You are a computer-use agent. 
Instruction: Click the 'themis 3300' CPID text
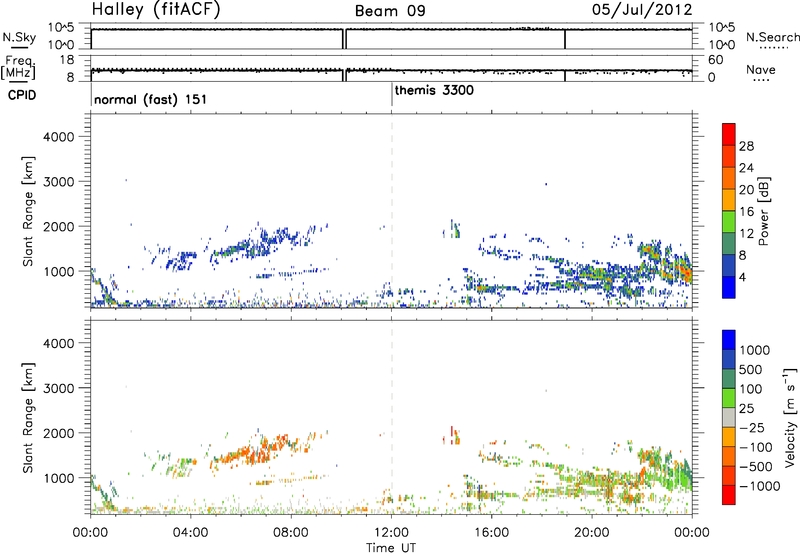[x=434, y=90]
